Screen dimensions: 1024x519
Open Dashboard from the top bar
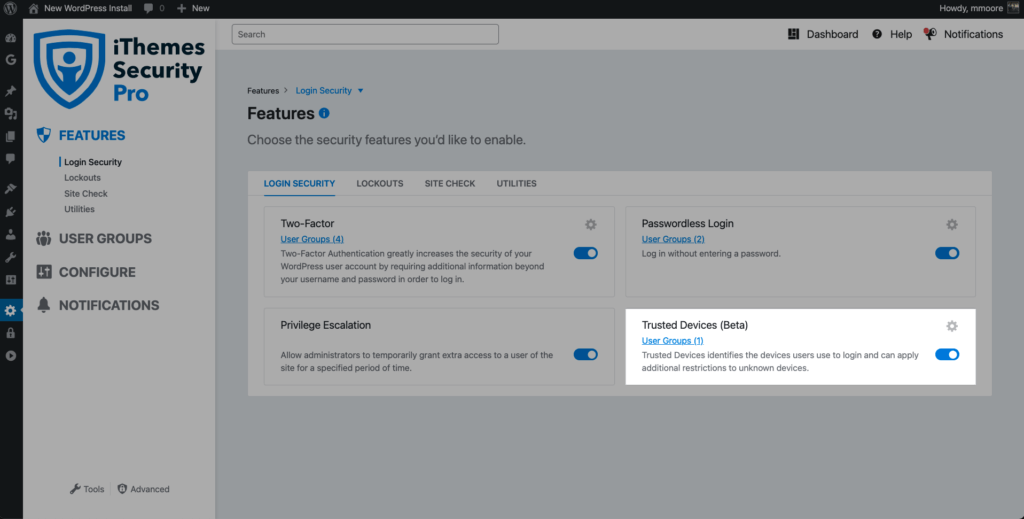pyautogui.click(x=823, y=34)
